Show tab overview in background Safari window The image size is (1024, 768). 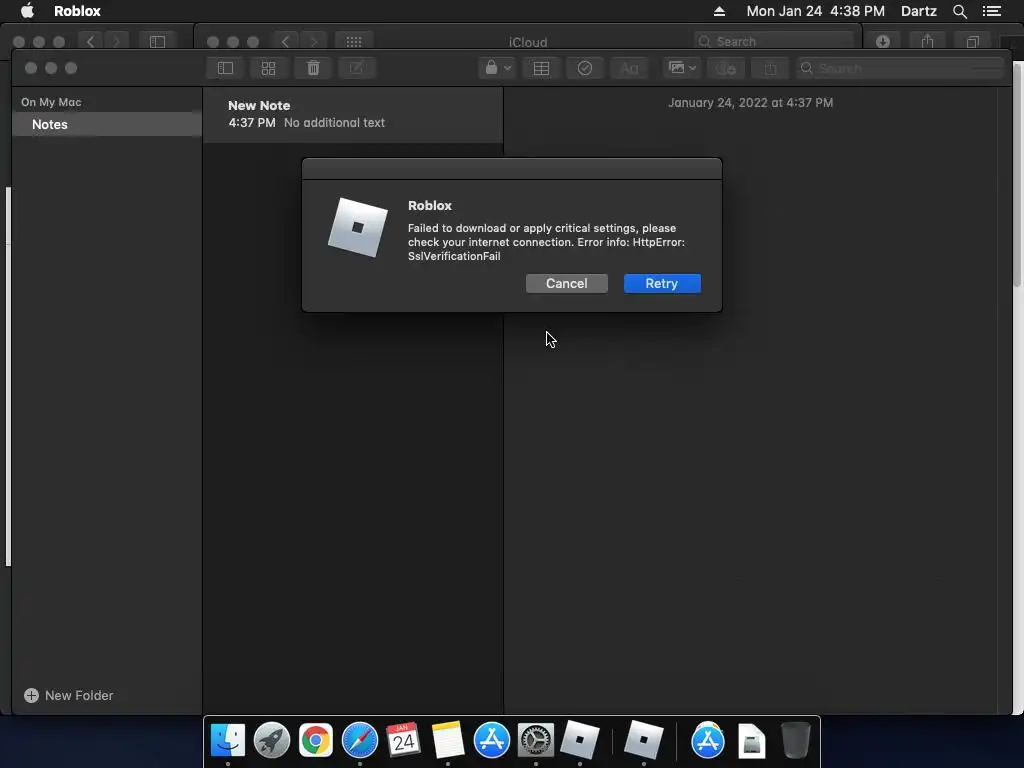[x=972, y=42]
